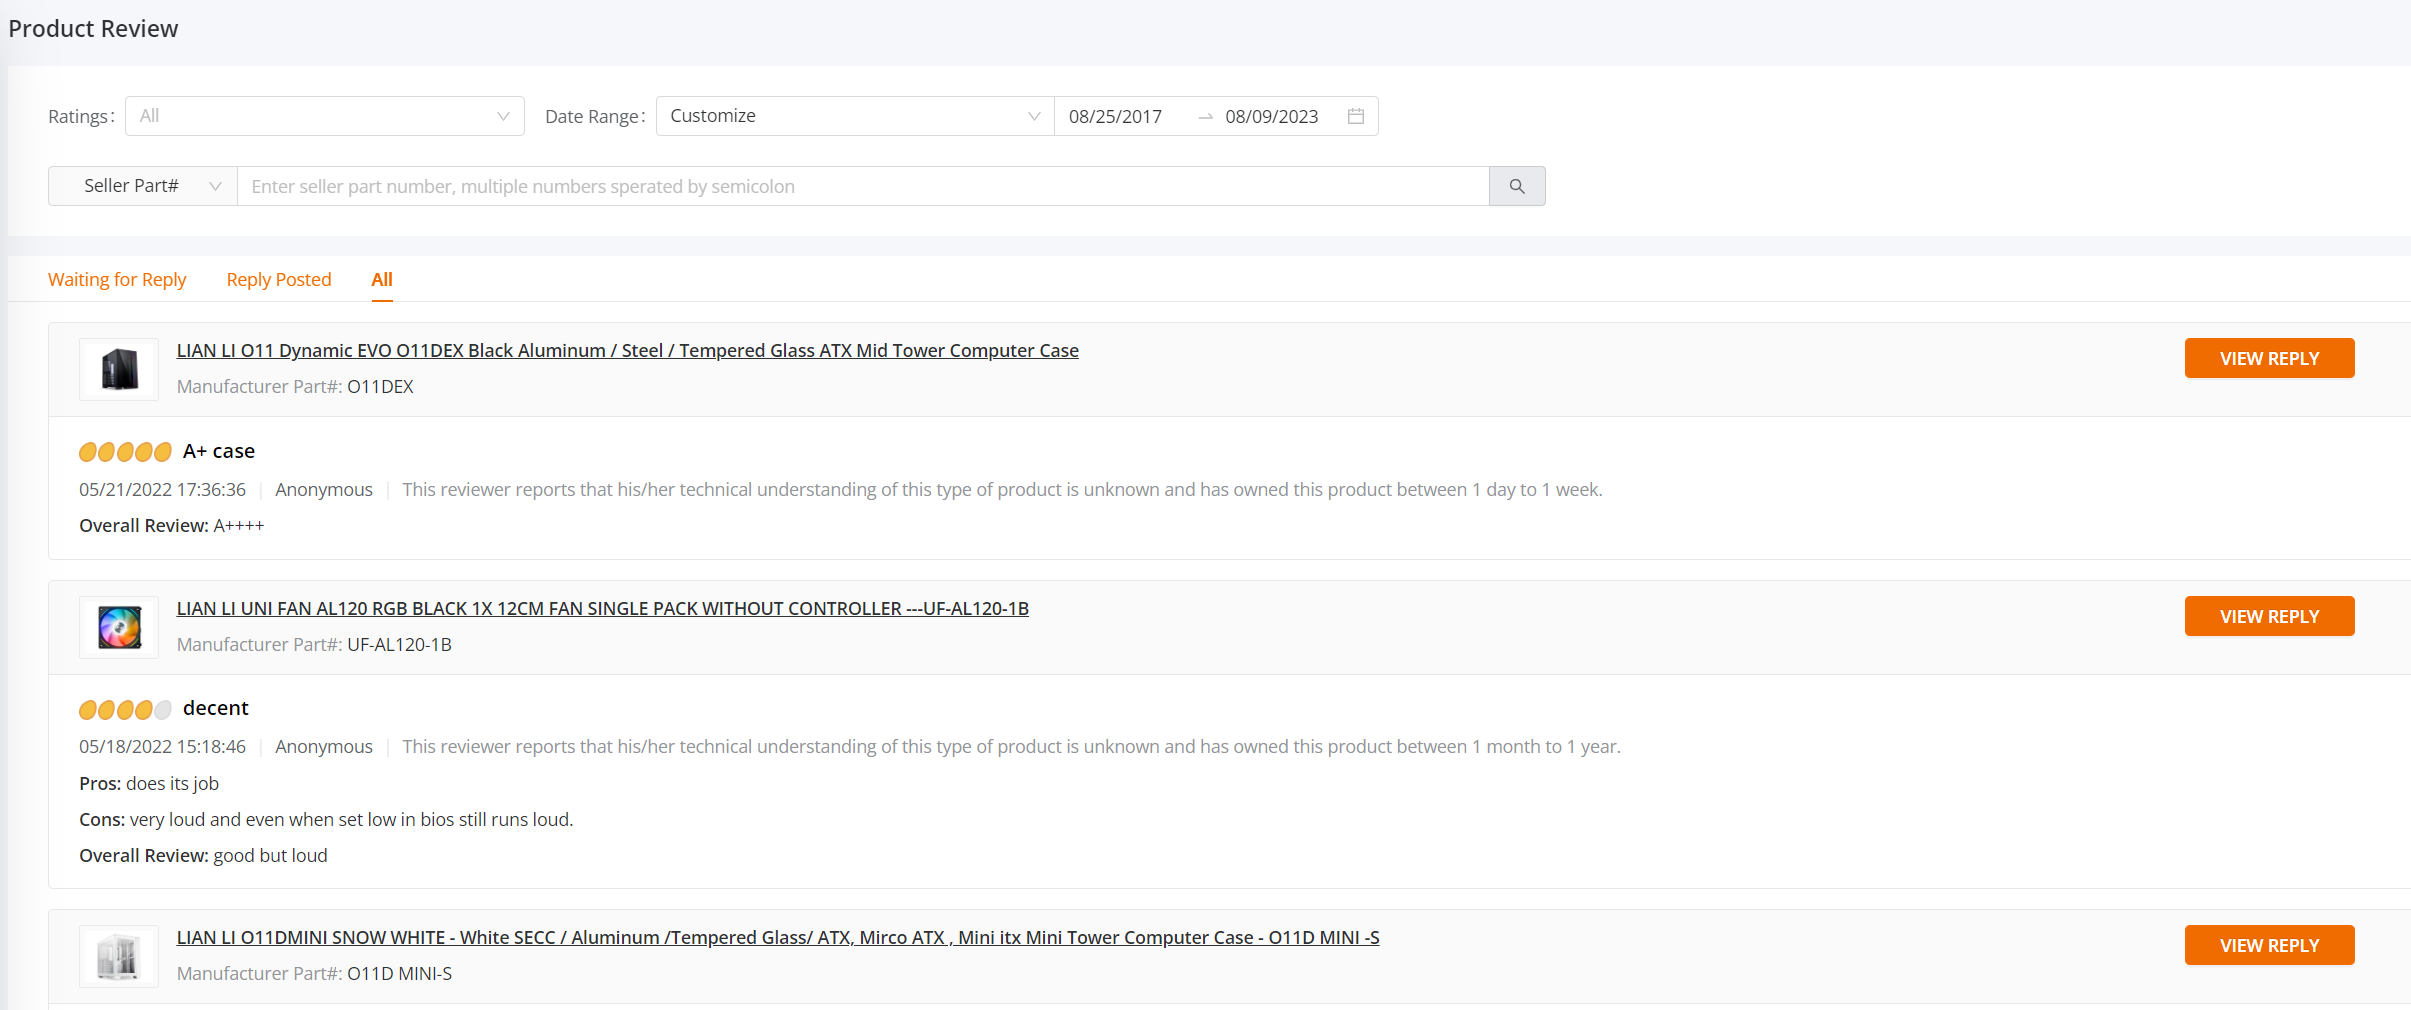
Task: Click 'Overall Review: good but loud' text
Action: tap(203, 855)
